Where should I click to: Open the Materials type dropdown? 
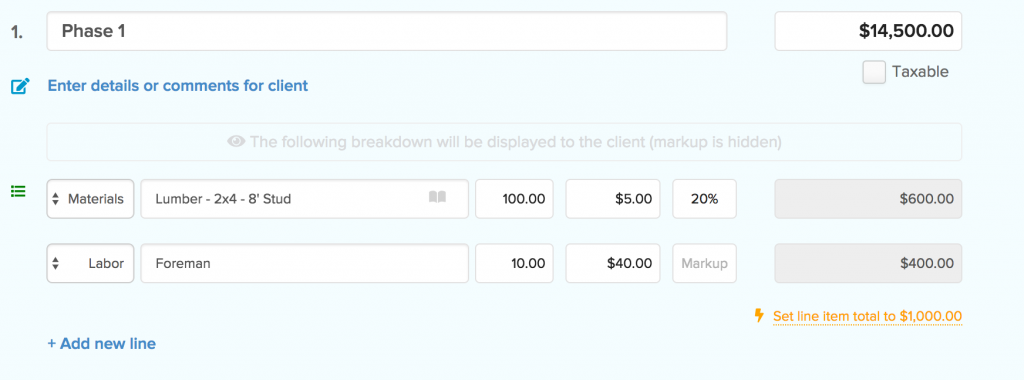tap(90, 198)
